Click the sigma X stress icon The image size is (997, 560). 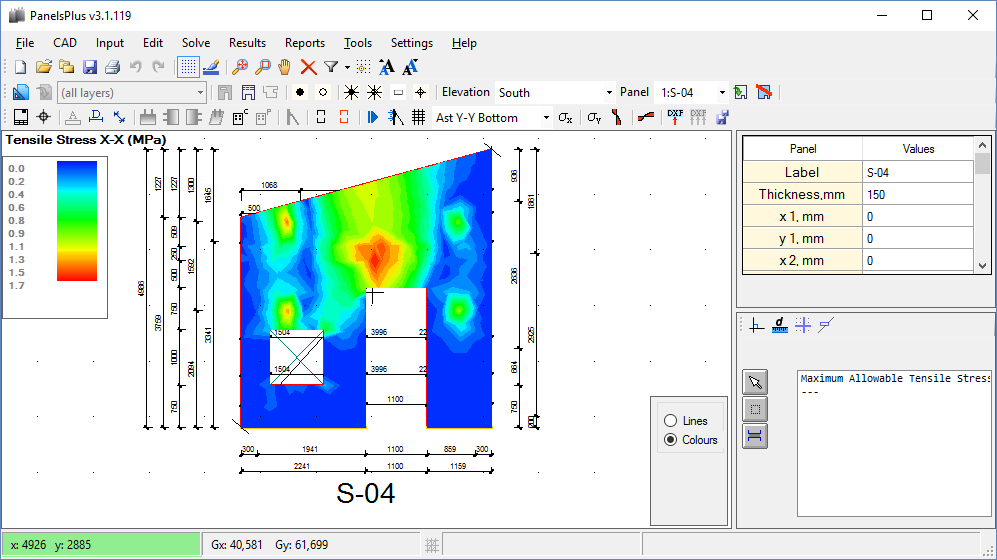[566, 117]
